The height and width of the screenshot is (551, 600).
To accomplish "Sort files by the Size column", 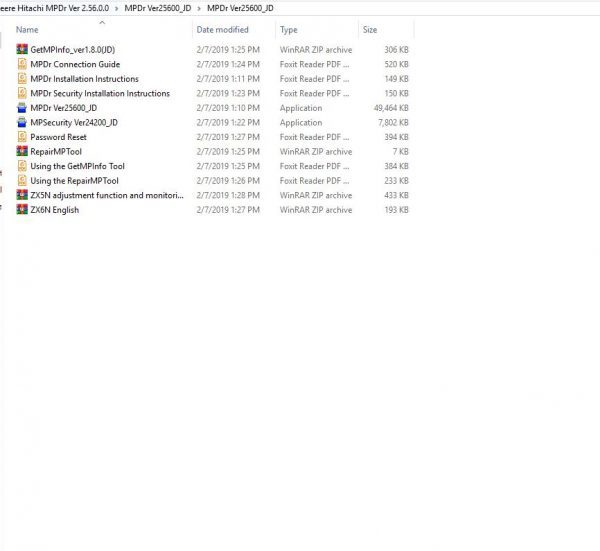I will click(370, 30).
